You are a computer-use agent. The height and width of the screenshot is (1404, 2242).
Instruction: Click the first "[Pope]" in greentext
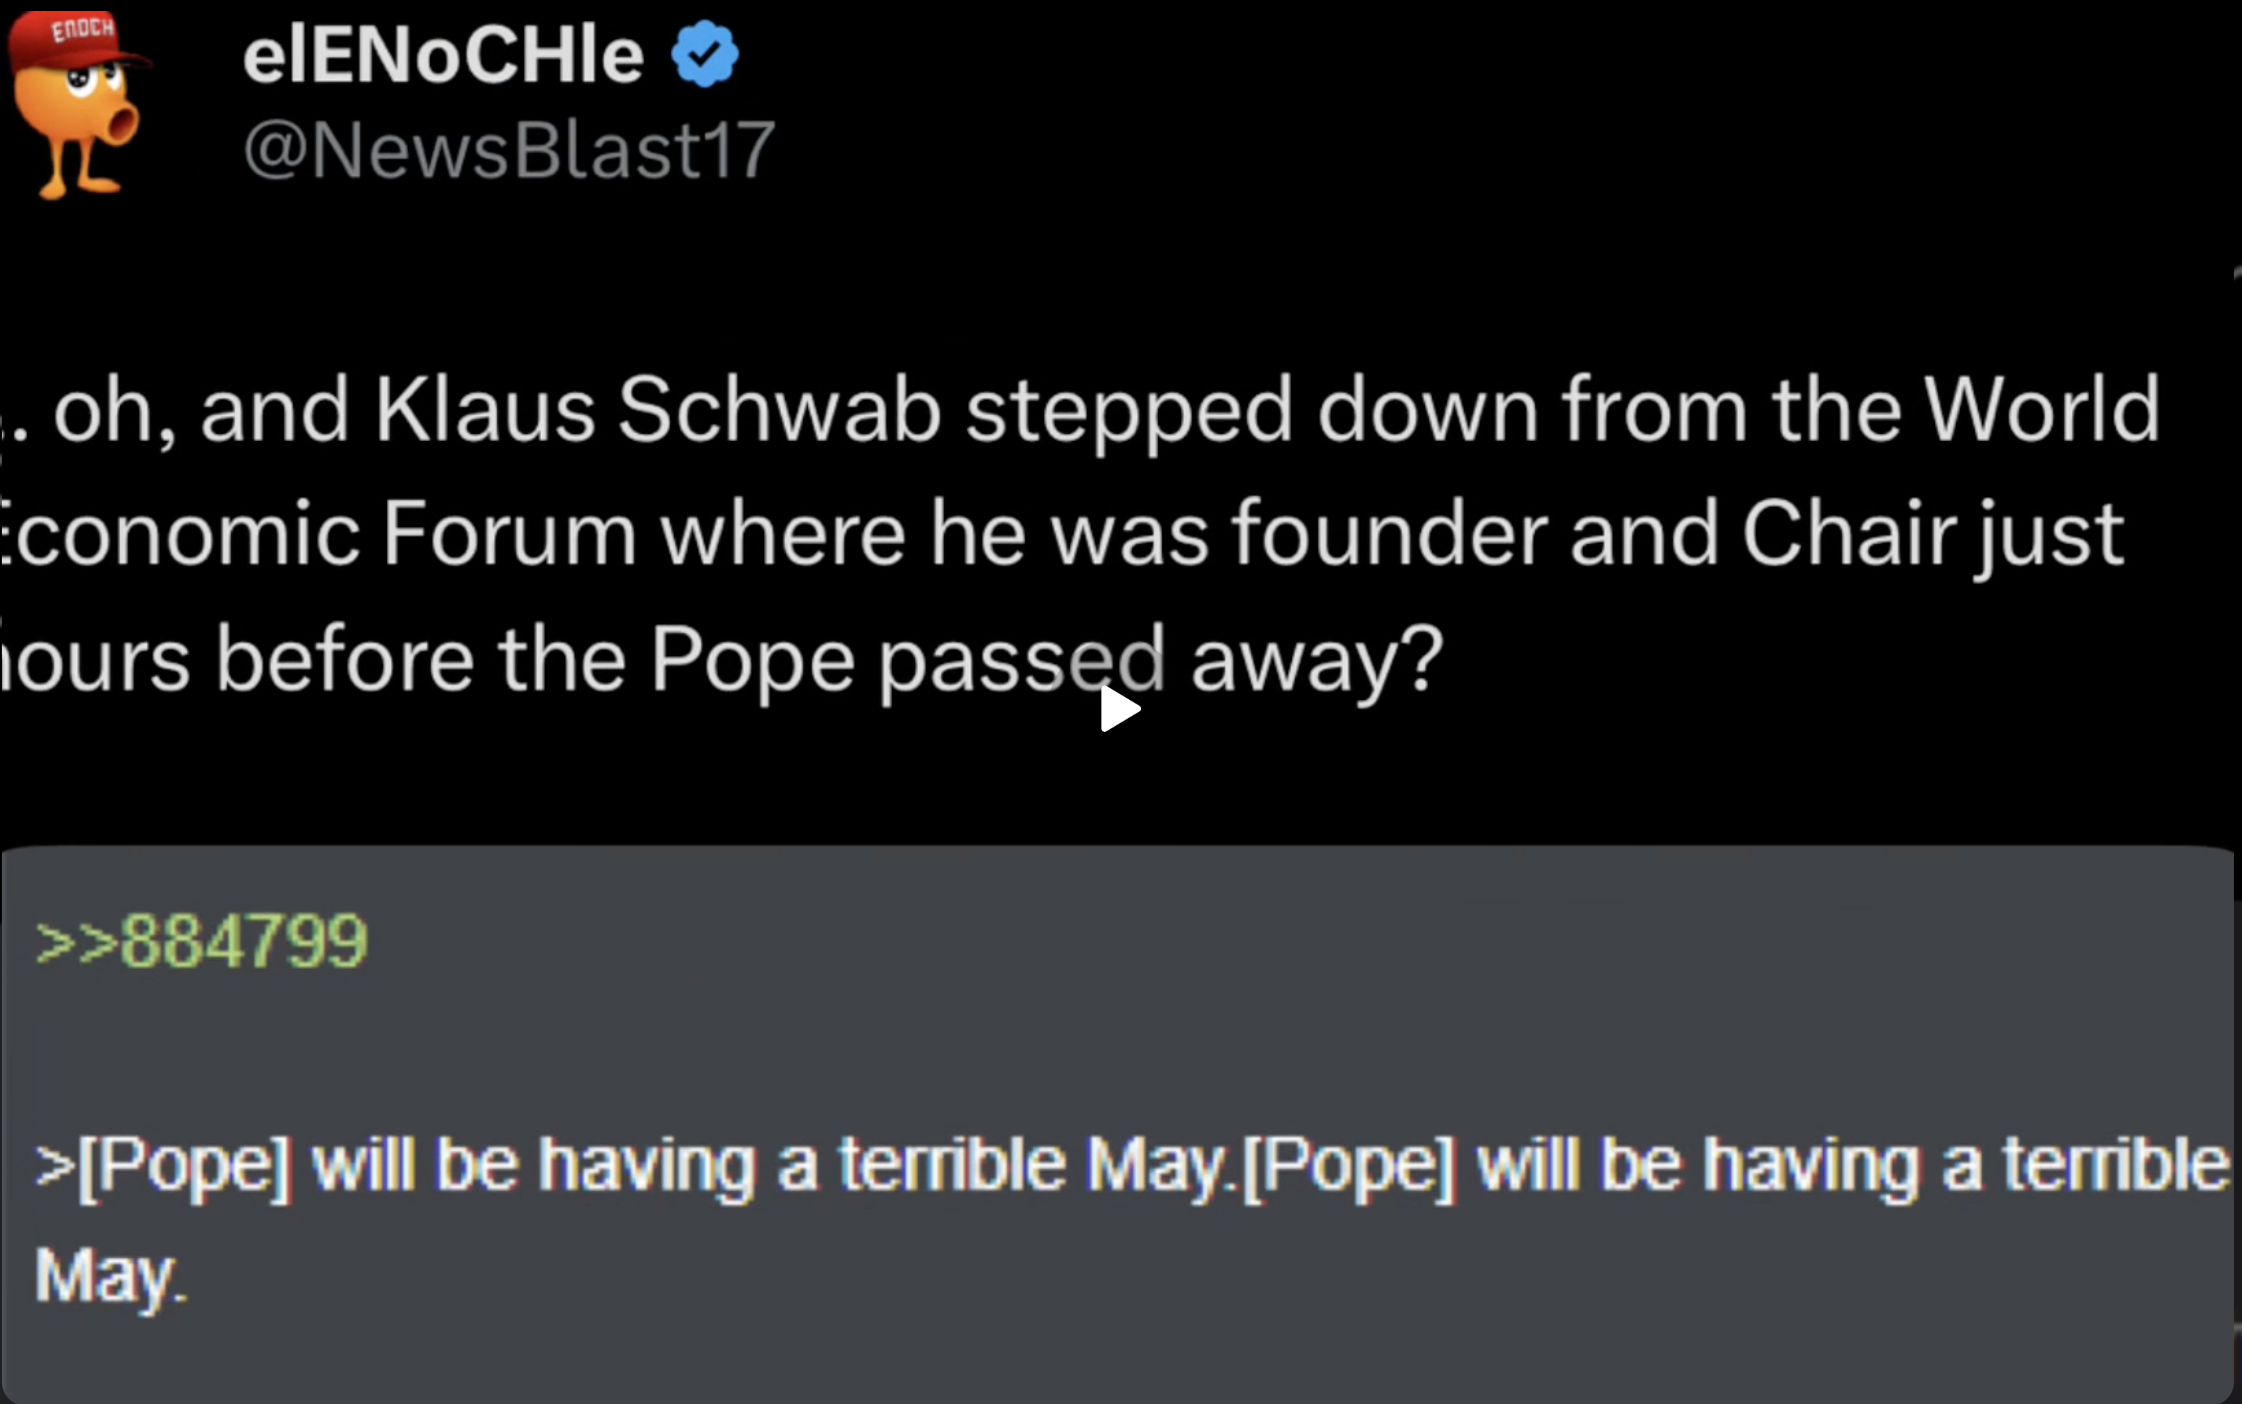tap(185, 1165)
